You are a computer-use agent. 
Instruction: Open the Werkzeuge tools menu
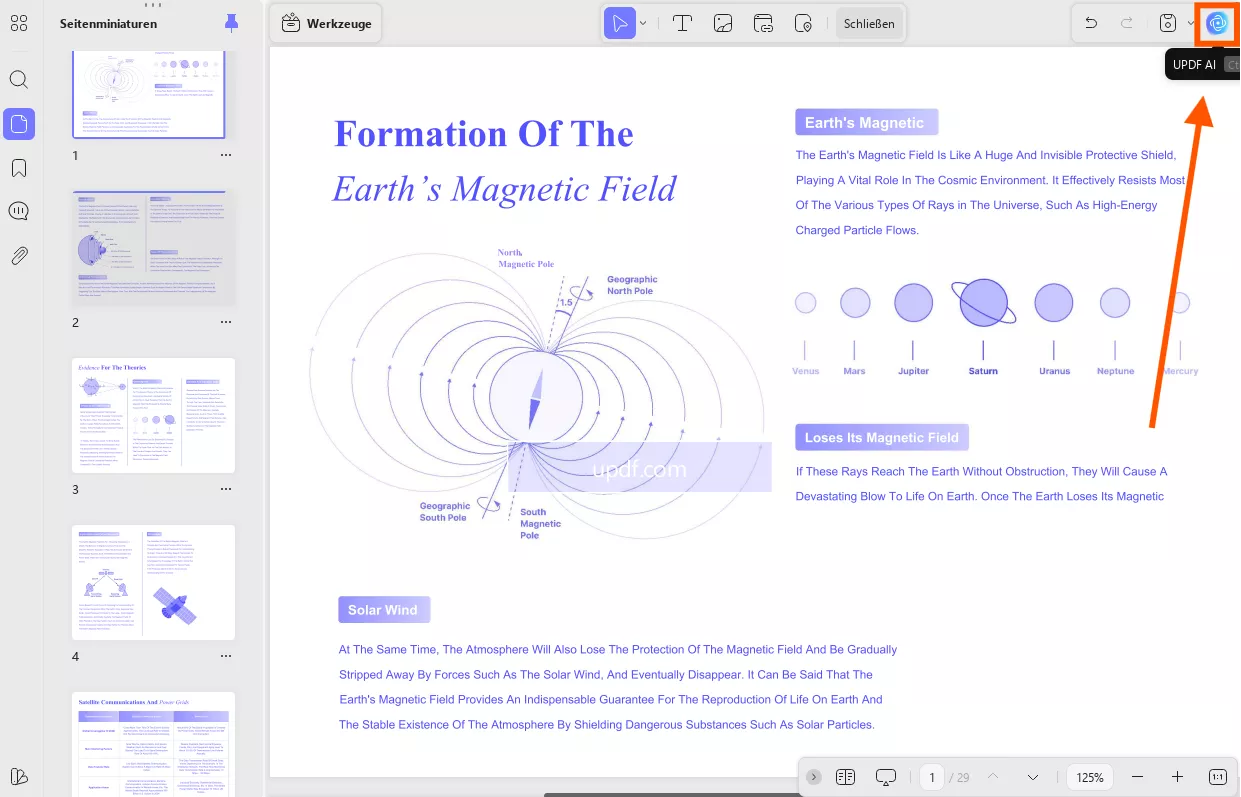click(x=326, y=23)
